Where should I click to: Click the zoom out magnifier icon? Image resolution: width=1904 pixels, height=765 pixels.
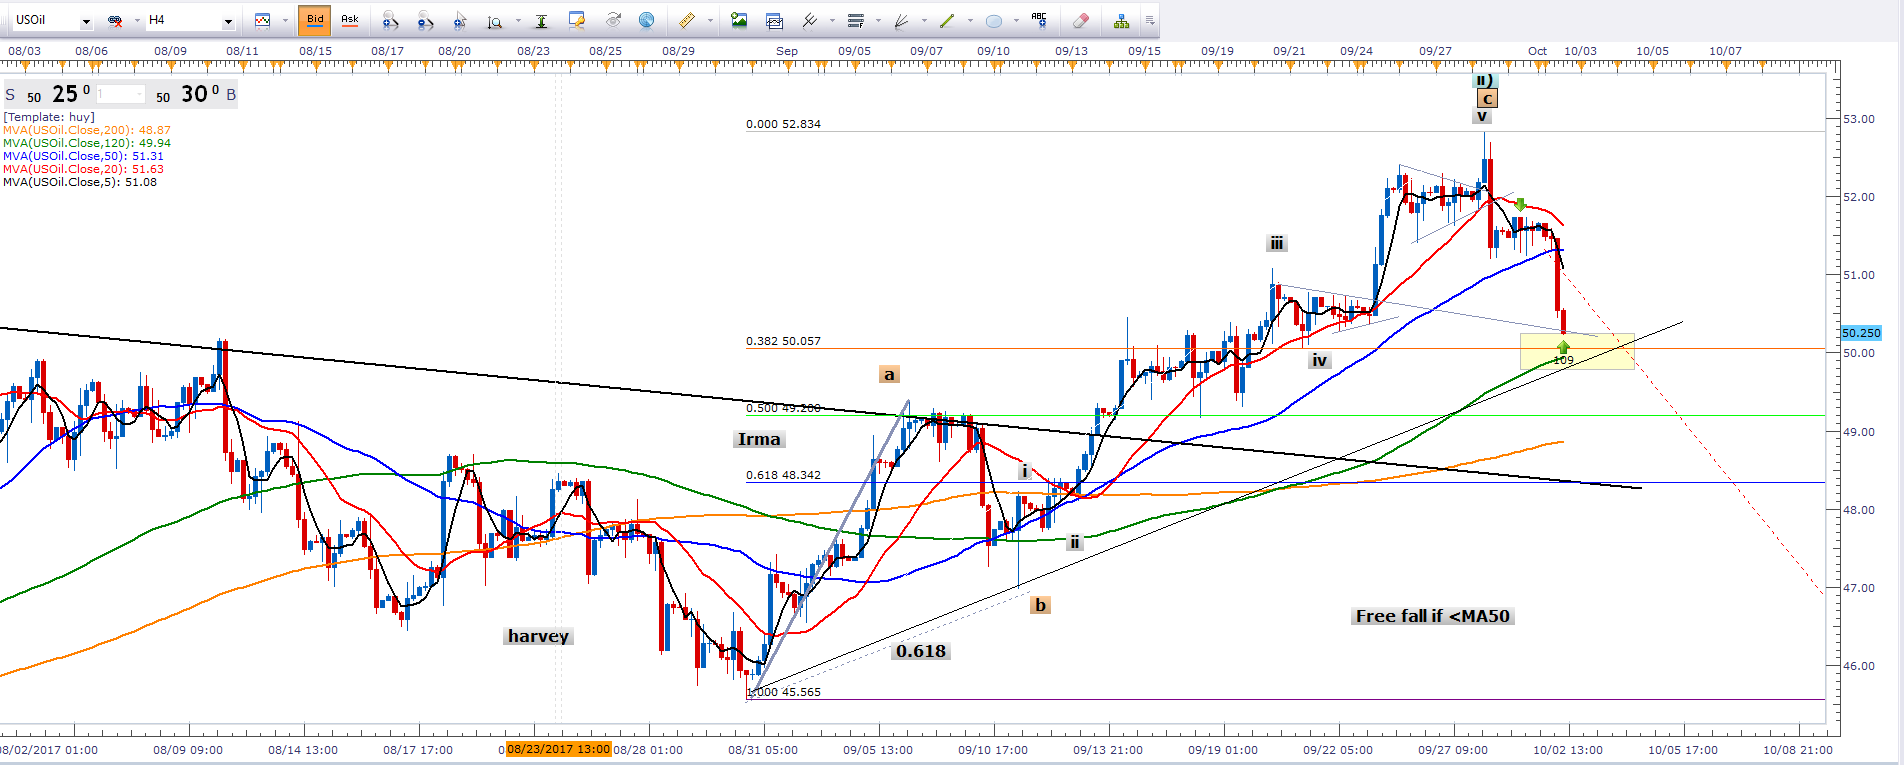(x=425, y=20)
